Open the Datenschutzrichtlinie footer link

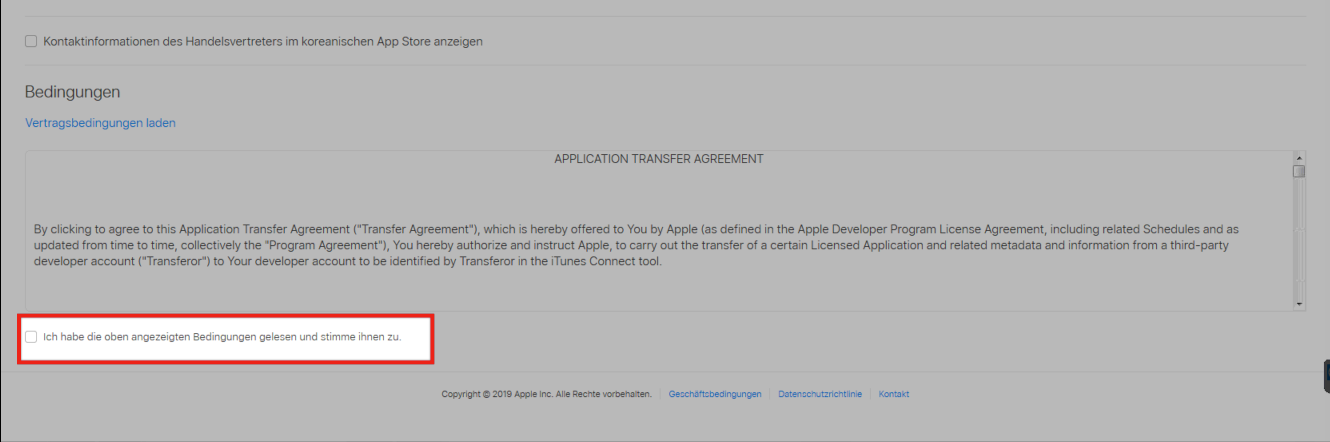coord(820,394)
